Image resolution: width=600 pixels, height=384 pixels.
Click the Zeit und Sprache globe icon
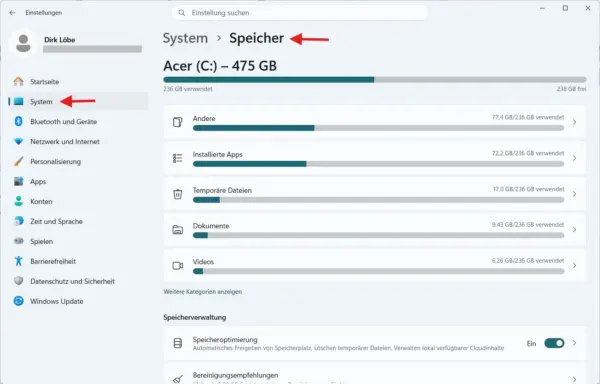[x=18, y=221]
